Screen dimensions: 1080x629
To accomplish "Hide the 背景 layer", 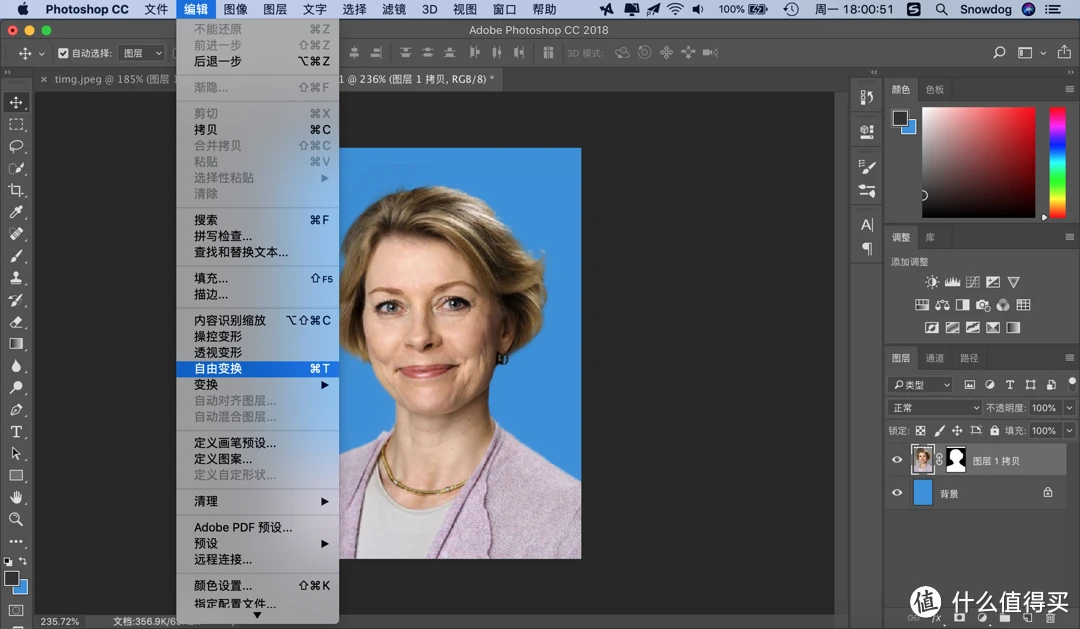I will [897, 493].
